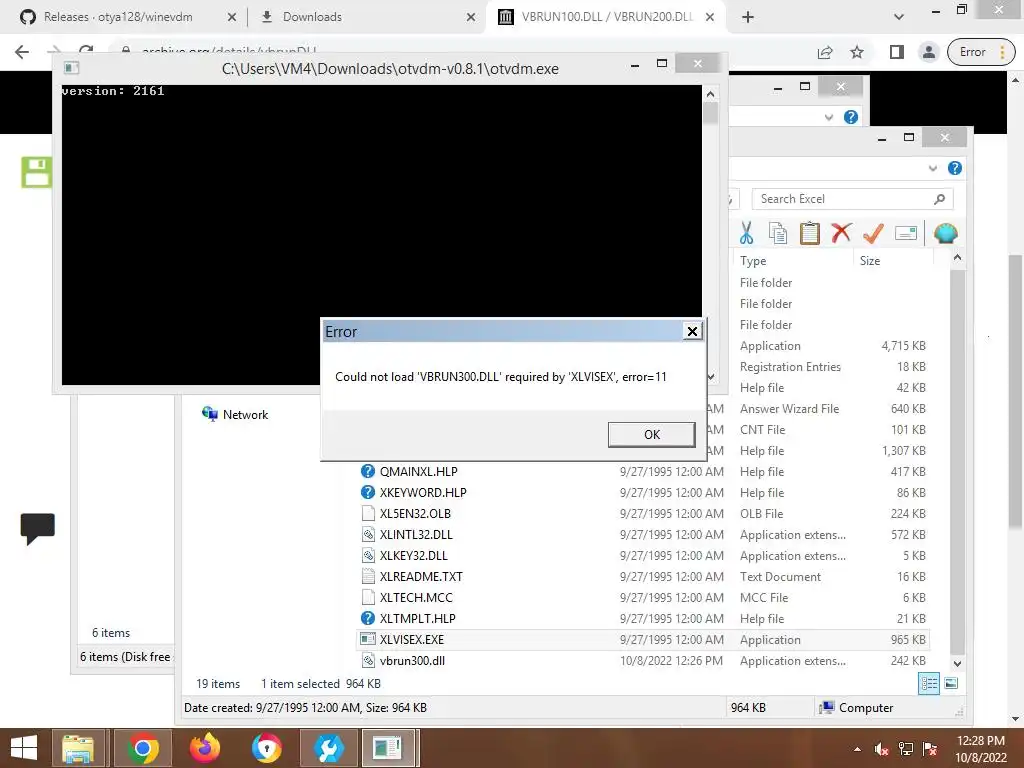Open the help icon in the middle Explorer window
Image resolution: width=1024 pixels, height=768 pixels.
850,117
